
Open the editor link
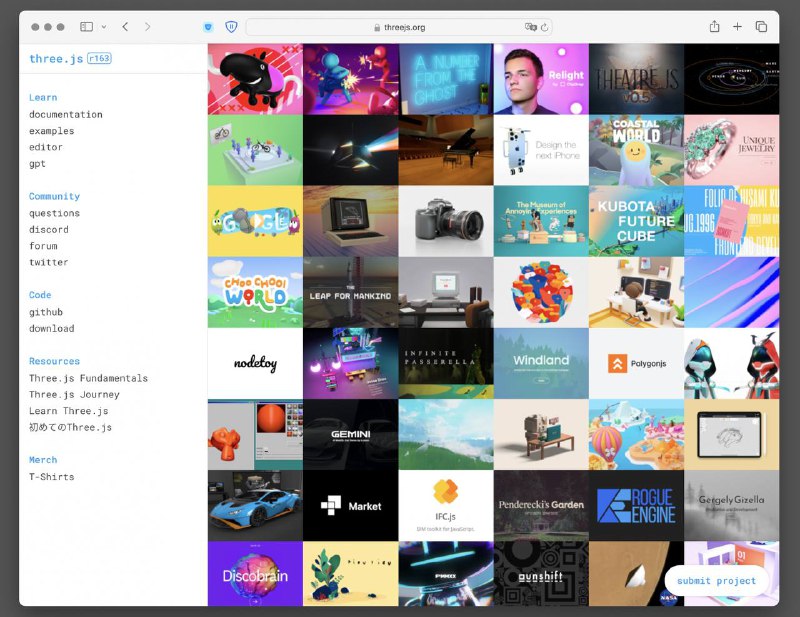click(46, 147)
